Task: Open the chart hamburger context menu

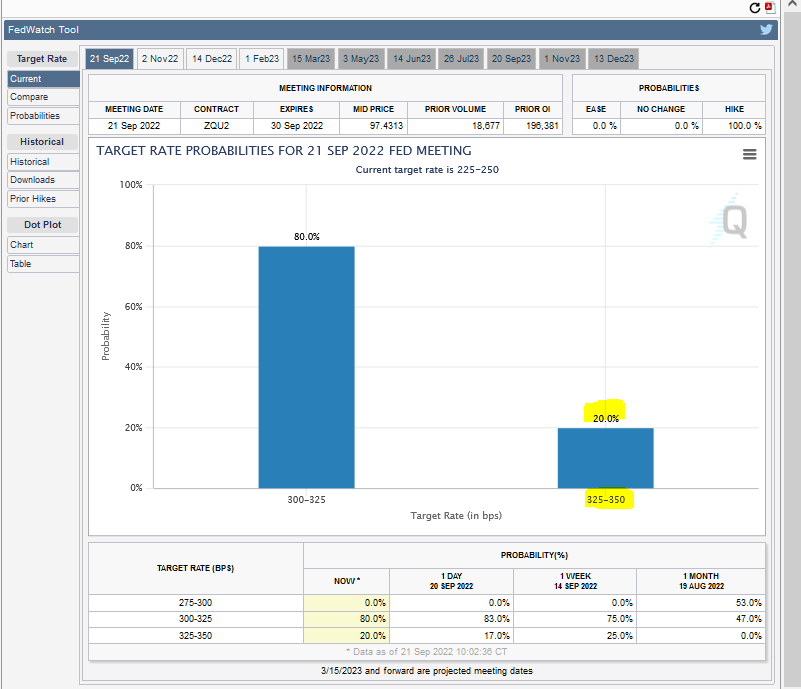Action: (x=749, y=154)
